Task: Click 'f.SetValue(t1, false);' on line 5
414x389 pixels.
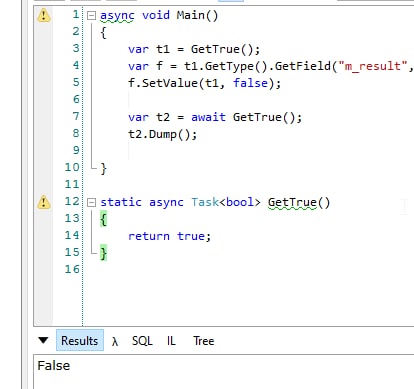Action: coord(205,83)
